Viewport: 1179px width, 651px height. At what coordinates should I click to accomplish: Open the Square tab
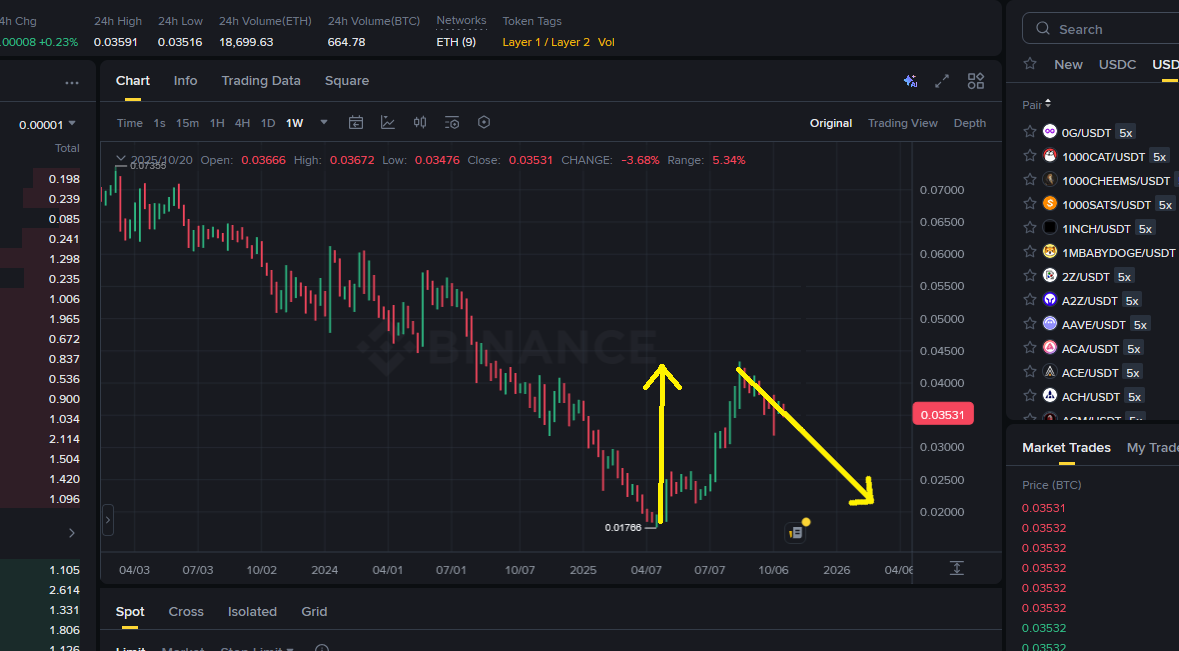point(347,81)
